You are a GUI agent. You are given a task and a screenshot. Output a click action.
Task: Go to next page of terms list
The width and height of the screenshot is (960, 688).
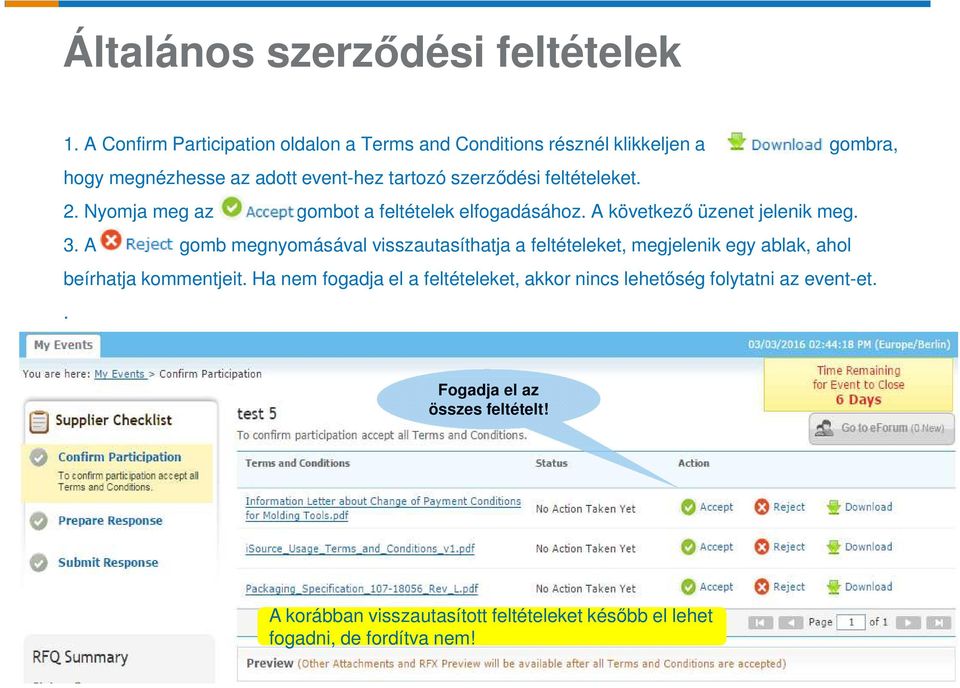pyautogui.click(x=908, y=623)
